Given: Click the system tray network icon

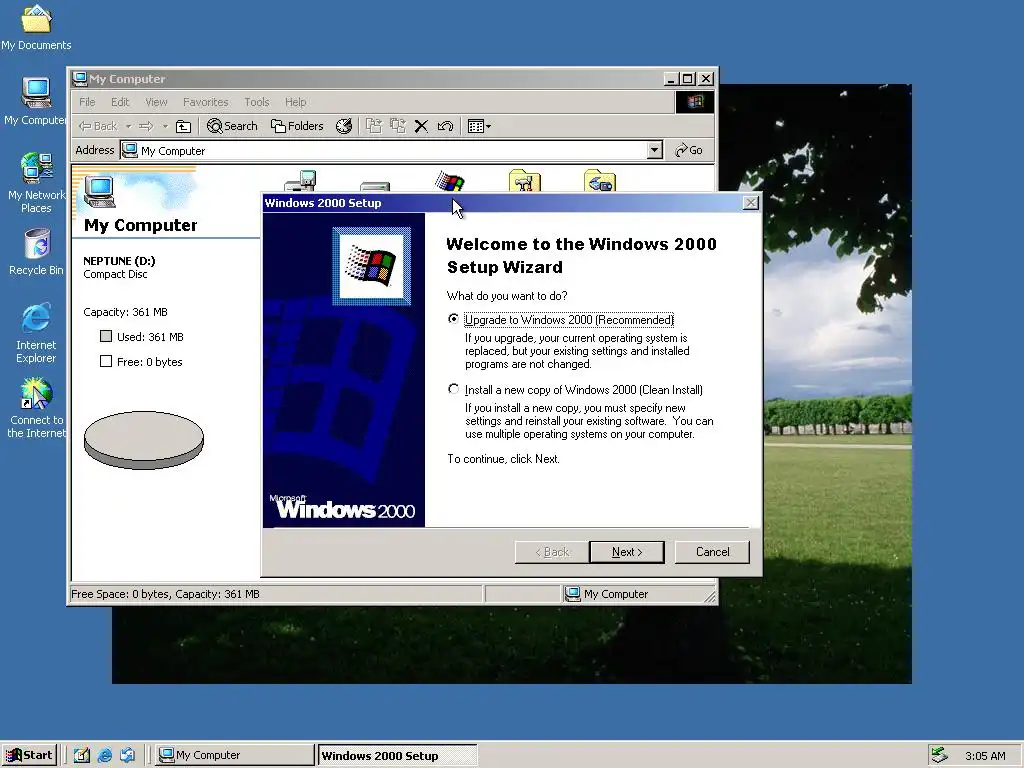Looking at the screenshot, I should [x=939, y=755].
